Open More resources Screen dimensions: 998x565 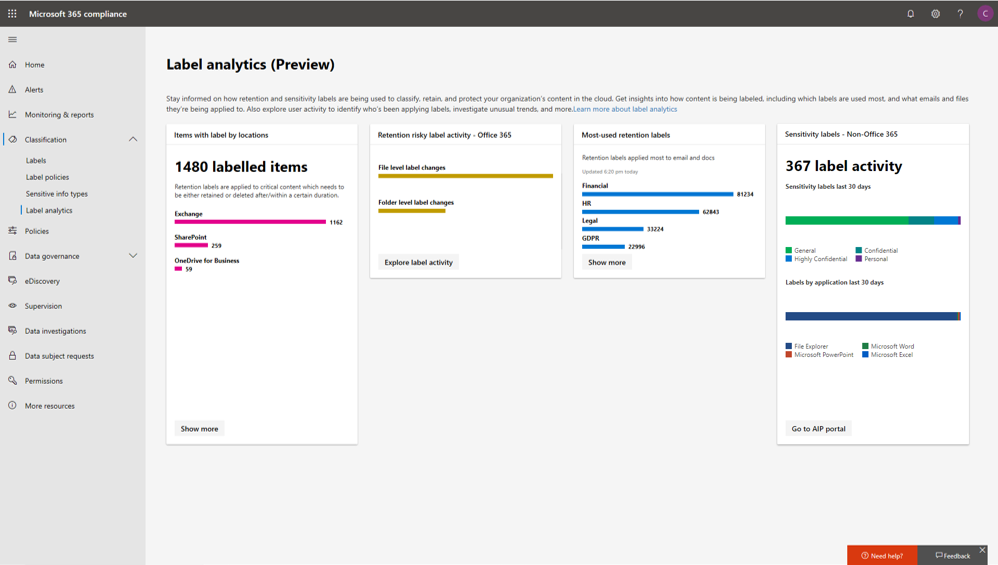click(50, 406)
